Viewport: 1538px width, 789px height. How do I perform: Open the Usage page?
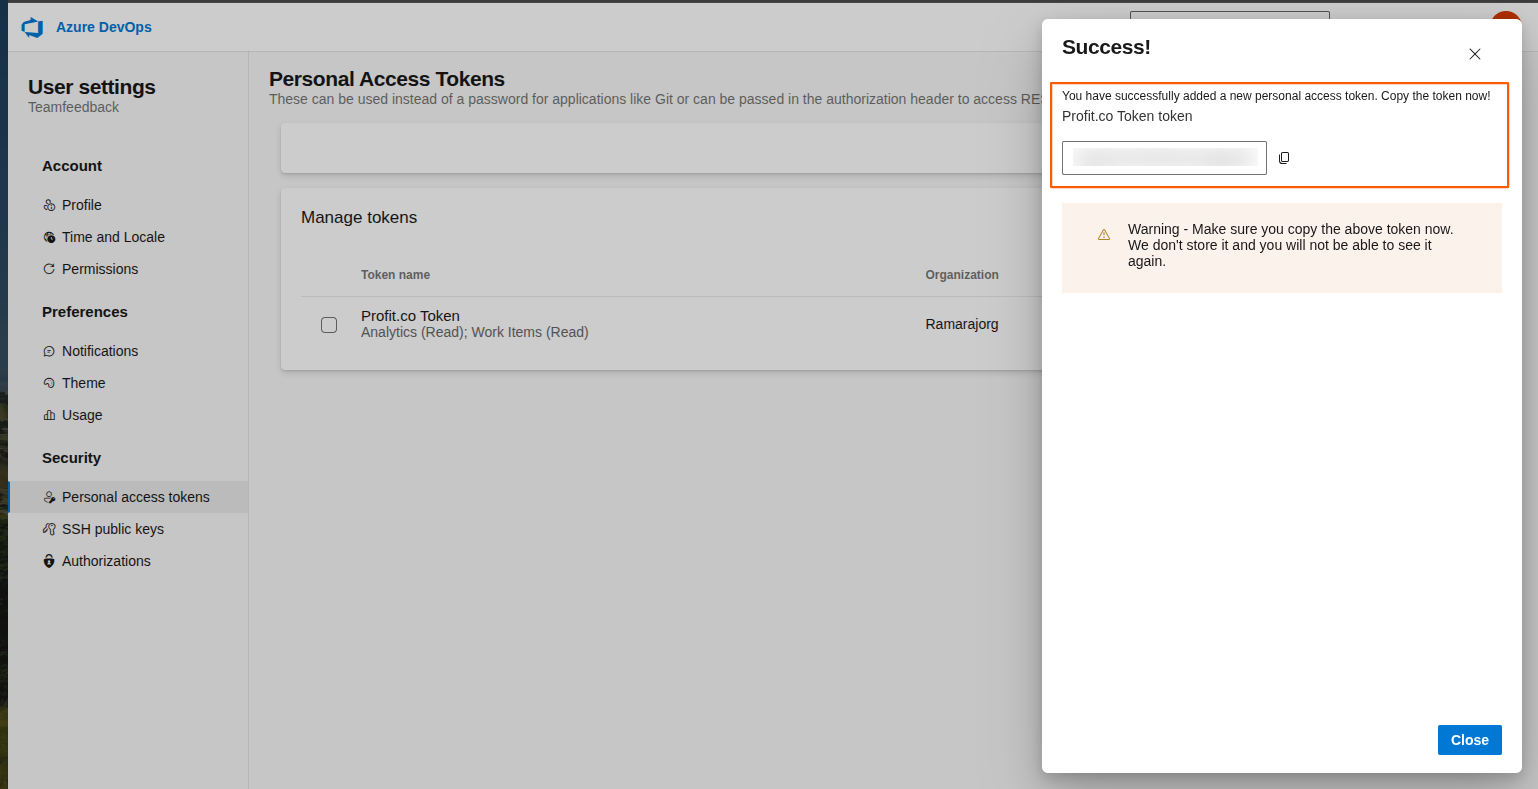(x=82, y=415)
